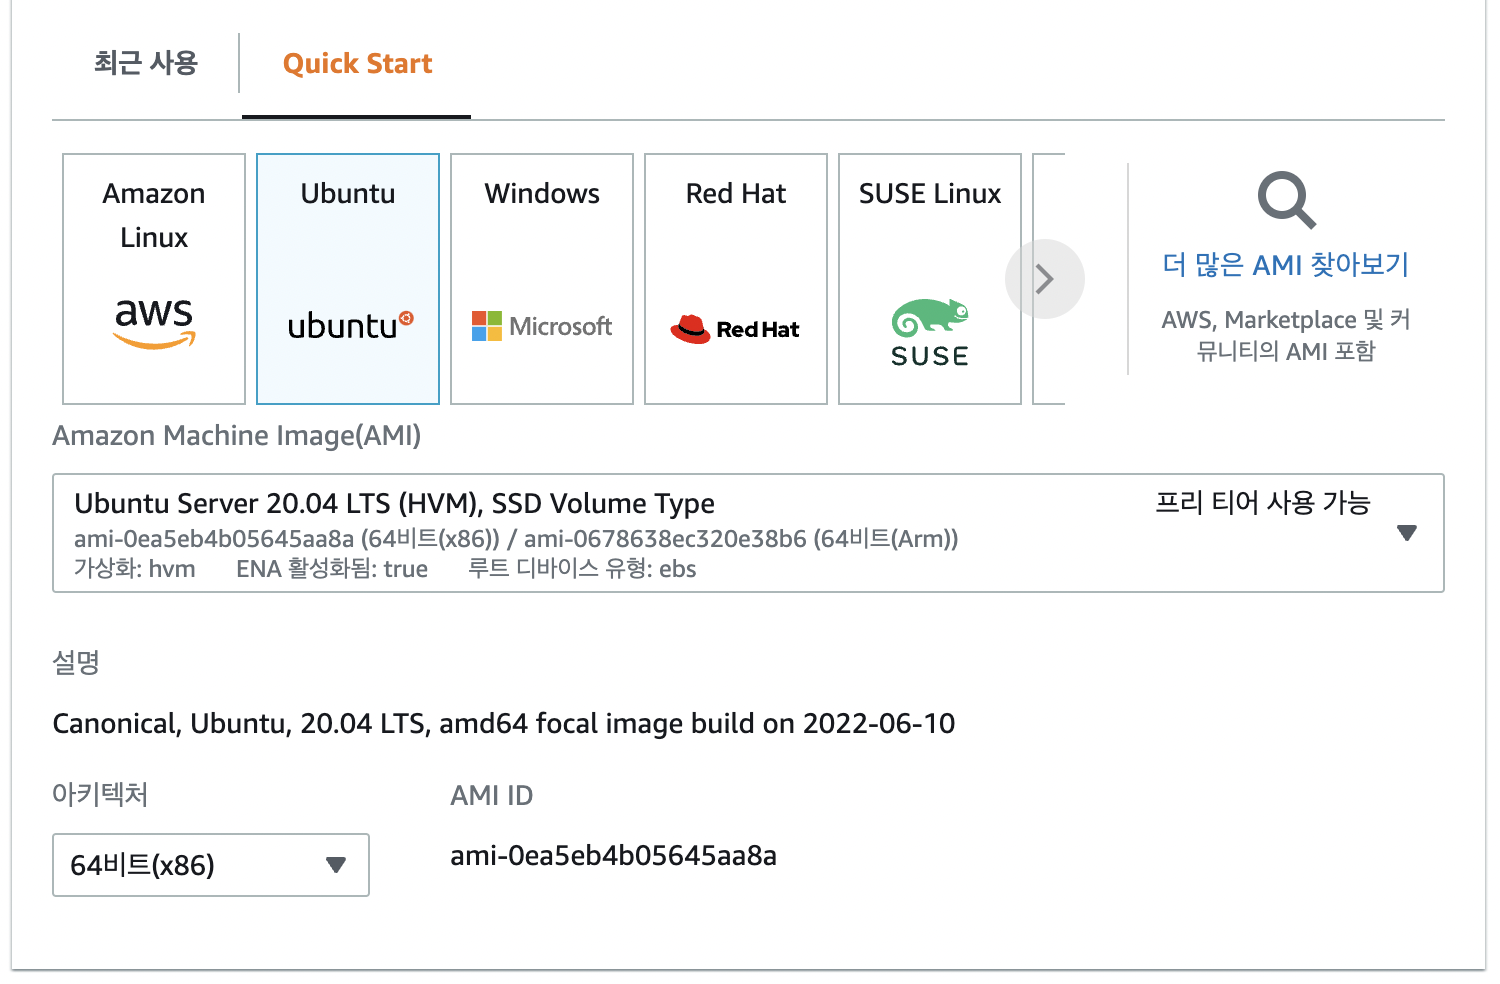This screenshot has height=984, width=1500.
Task: Switch to the 최근 사용 tab
Action: click(x=146, y=63)
